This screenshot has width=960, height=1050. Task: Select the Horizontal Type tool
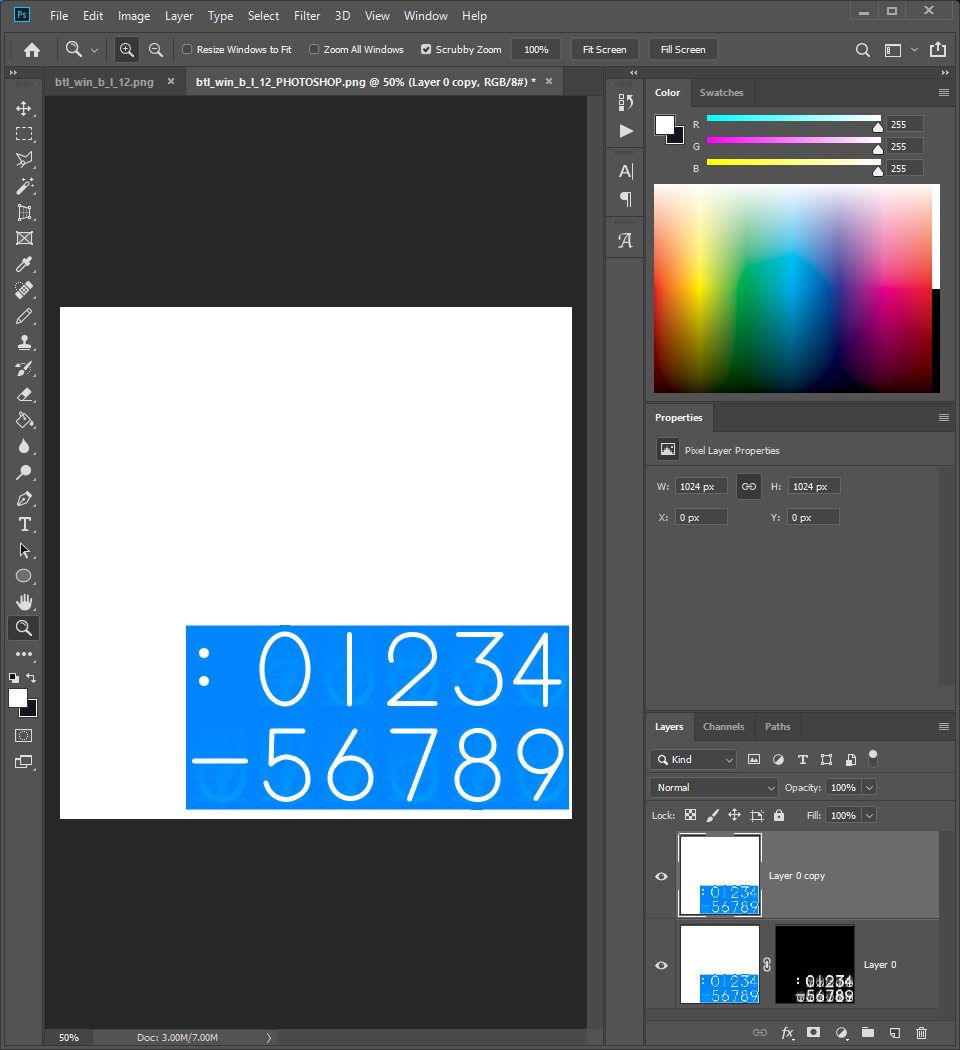tap(24, 524)
